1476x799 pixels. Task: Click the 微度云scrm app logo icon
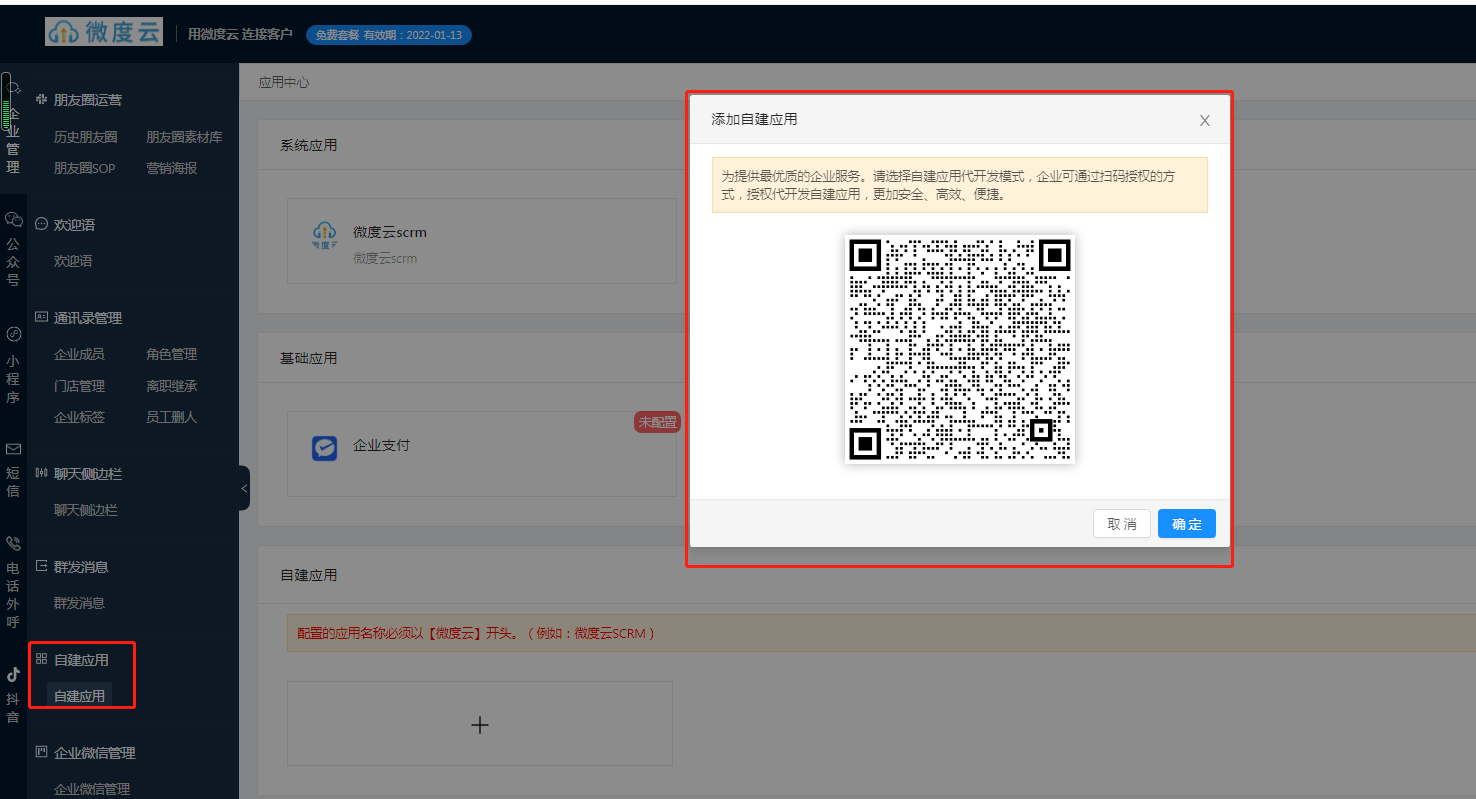click(324, 236)
